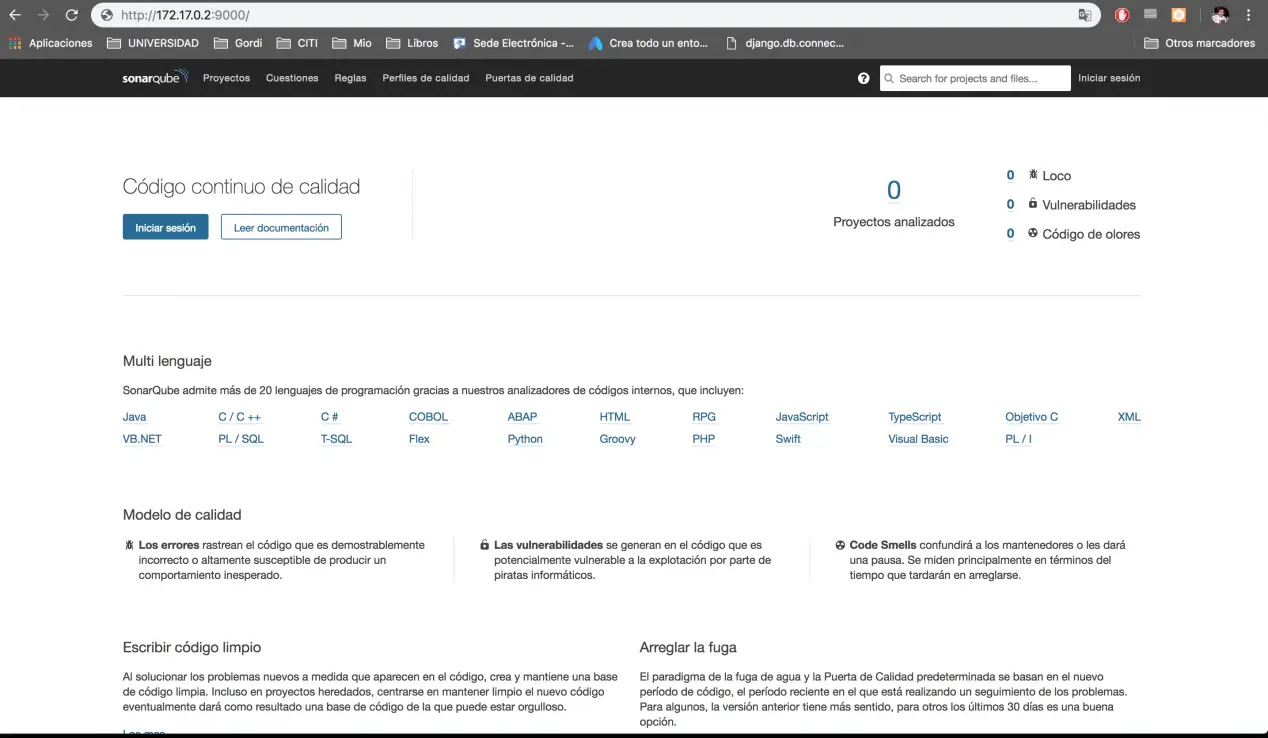Viewport: 1268px width, 738px height.
Task: Open the JavaScript language link
Action: (802, 417)
